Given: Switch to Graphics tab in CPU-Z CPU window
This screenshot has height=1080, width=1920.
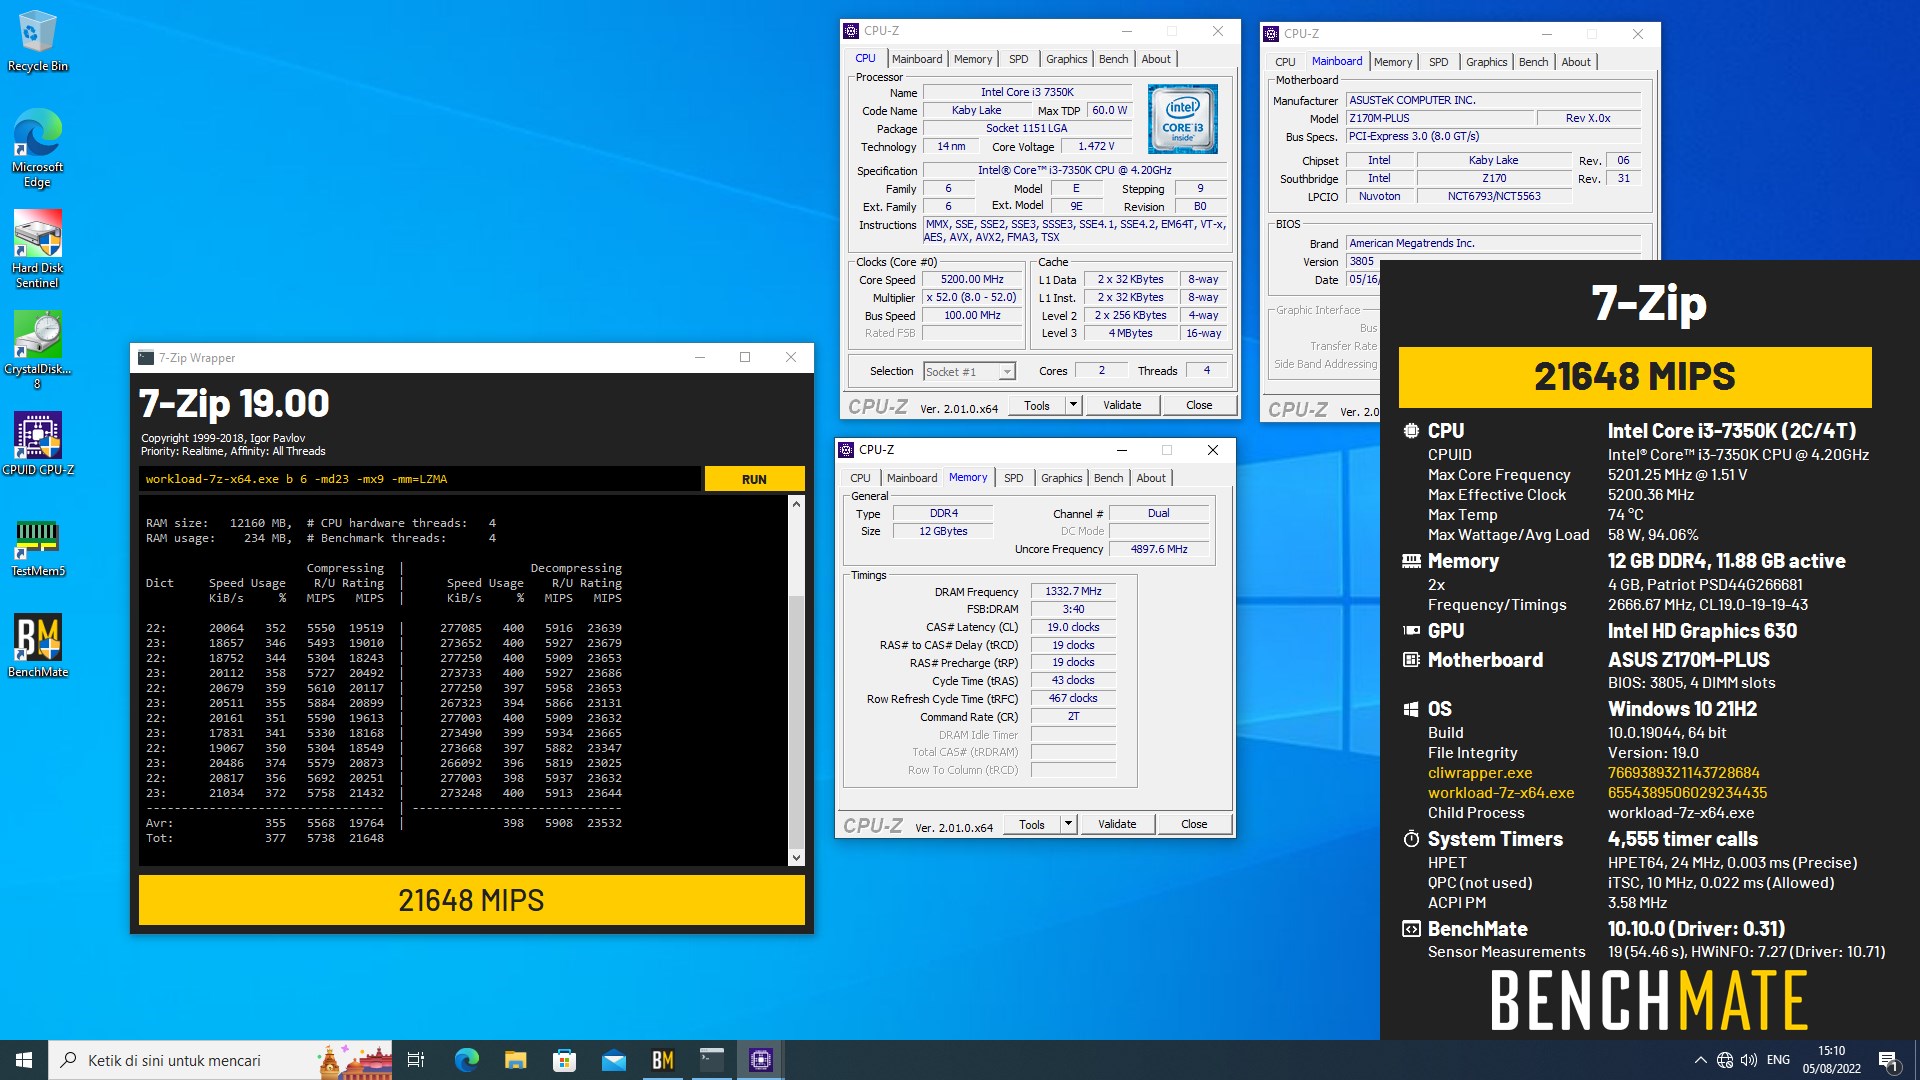Looking at the screenshot, I should point(1066,59).
